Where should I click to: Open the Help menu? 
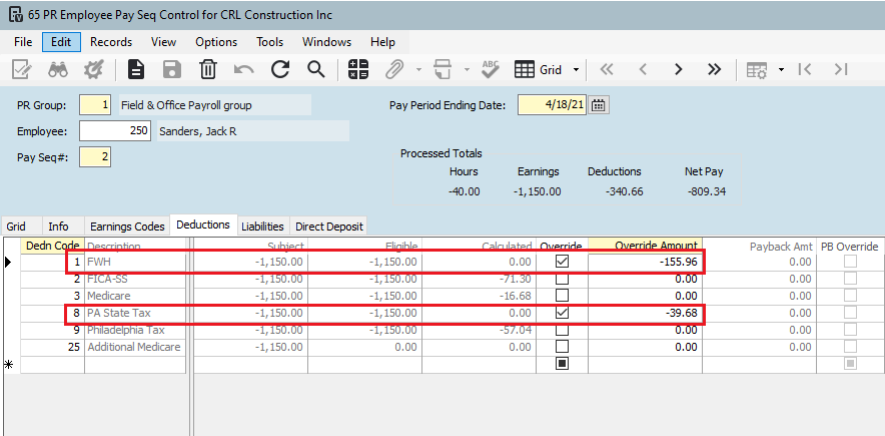(383, 42)
